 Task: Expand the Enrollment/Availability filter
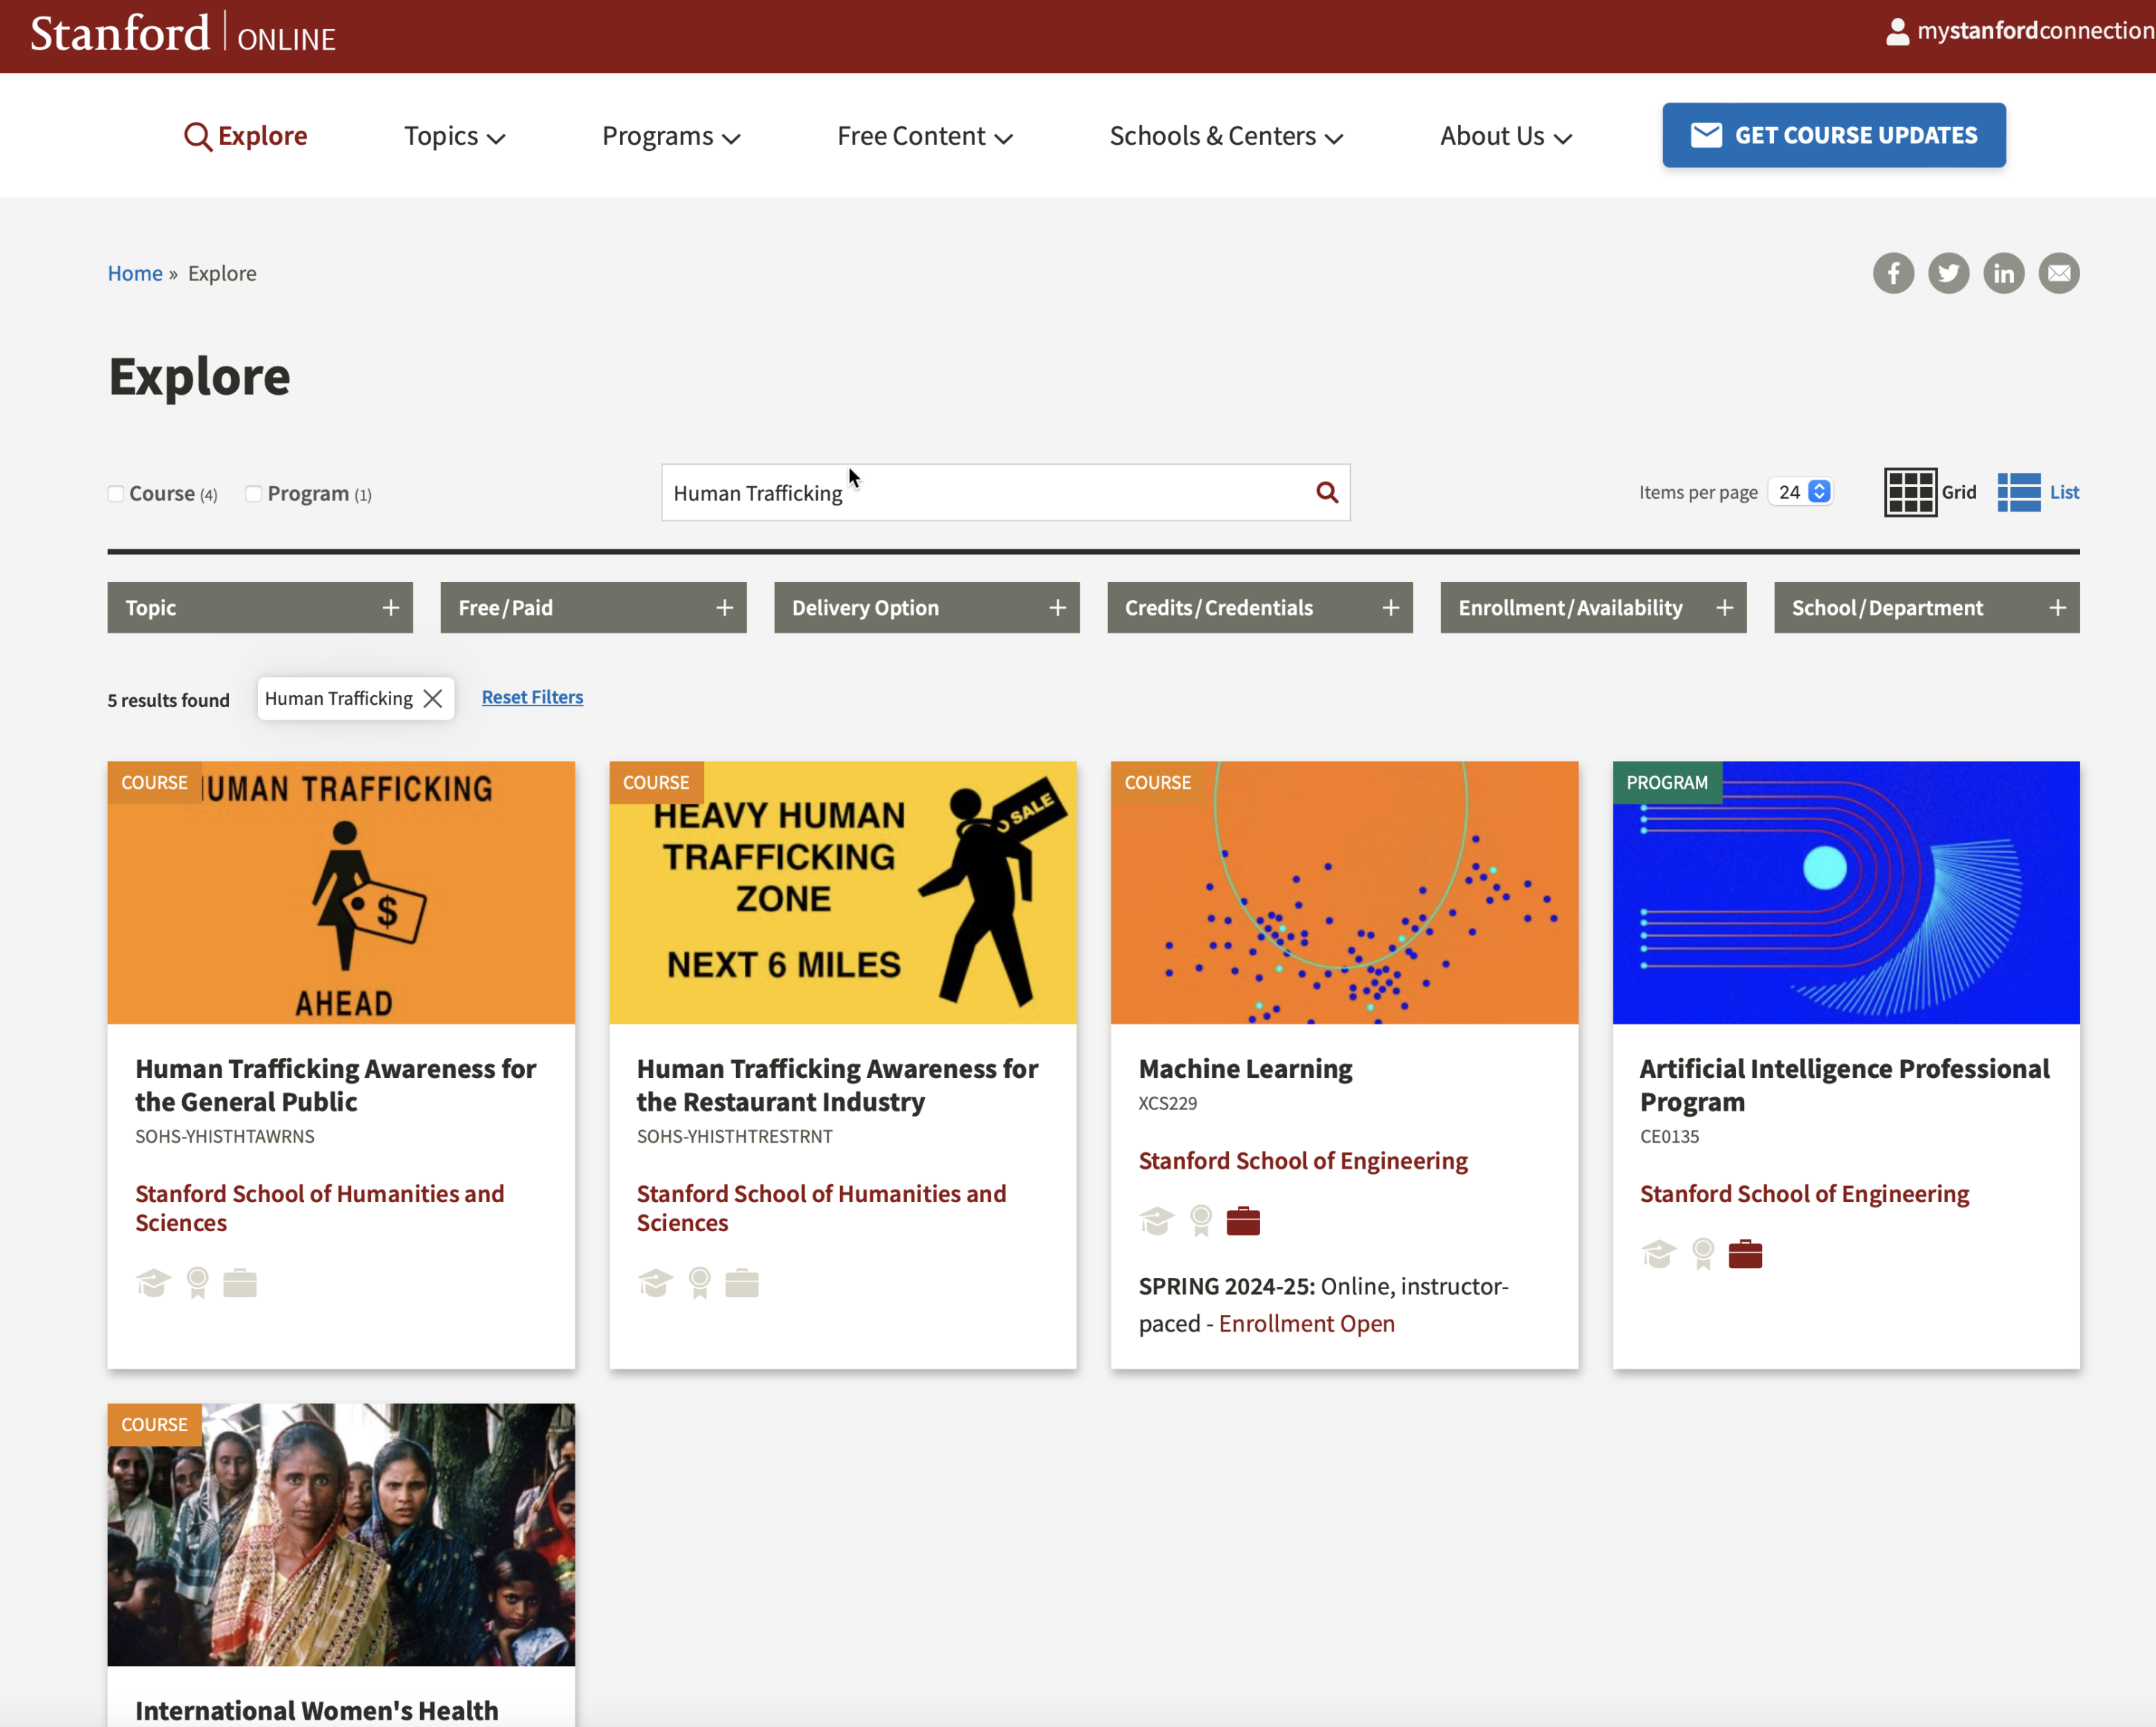click(x=1593, y=608)
